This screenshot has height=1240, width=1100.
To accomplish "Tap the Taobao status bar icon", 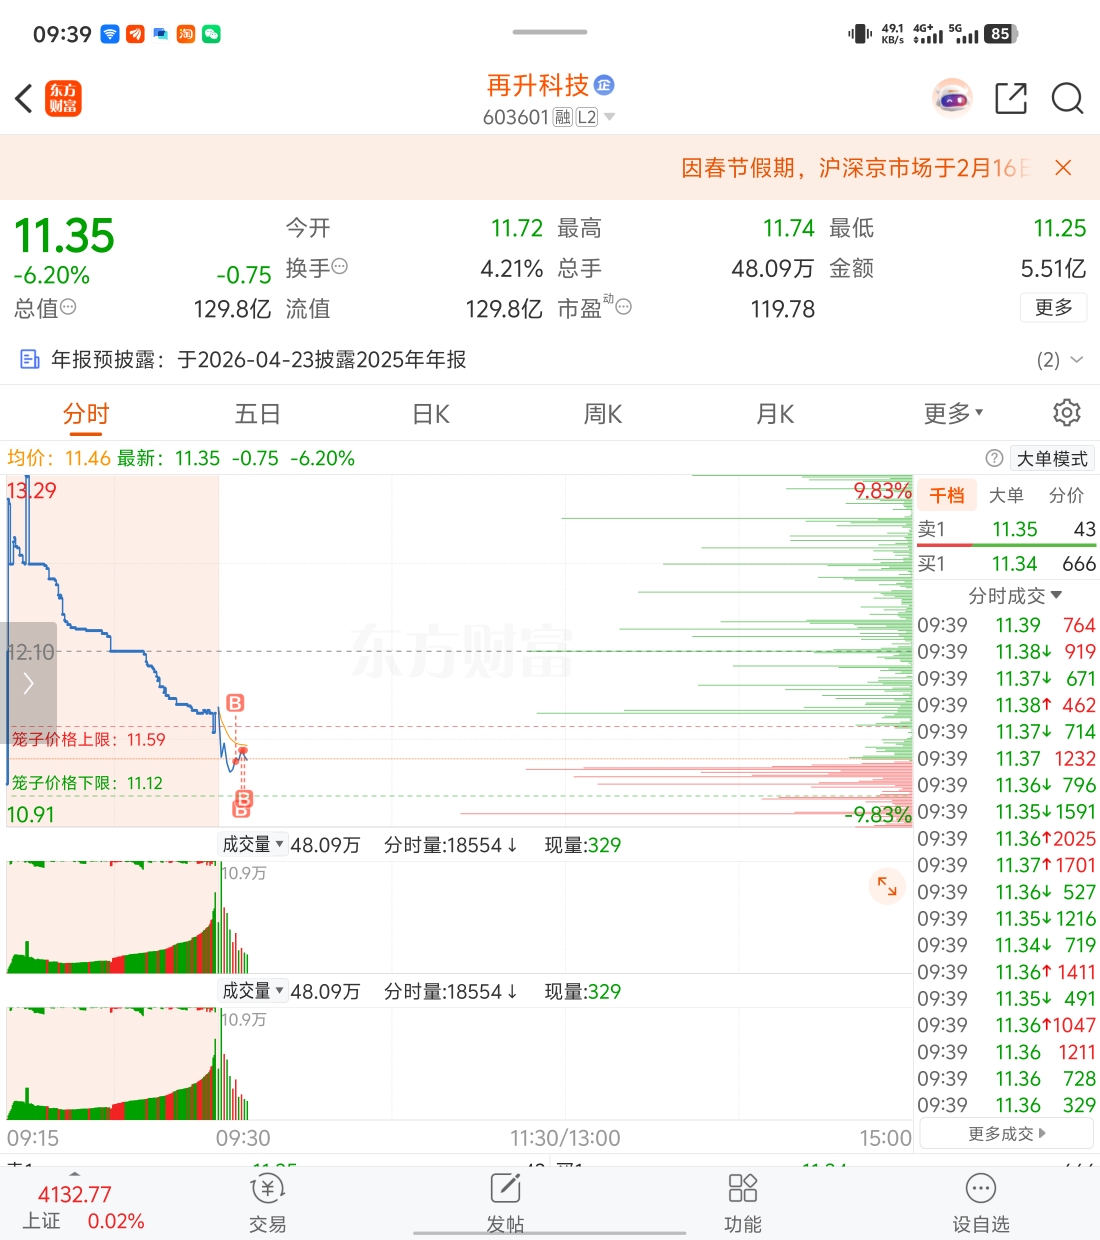I will tap(186, 34).
